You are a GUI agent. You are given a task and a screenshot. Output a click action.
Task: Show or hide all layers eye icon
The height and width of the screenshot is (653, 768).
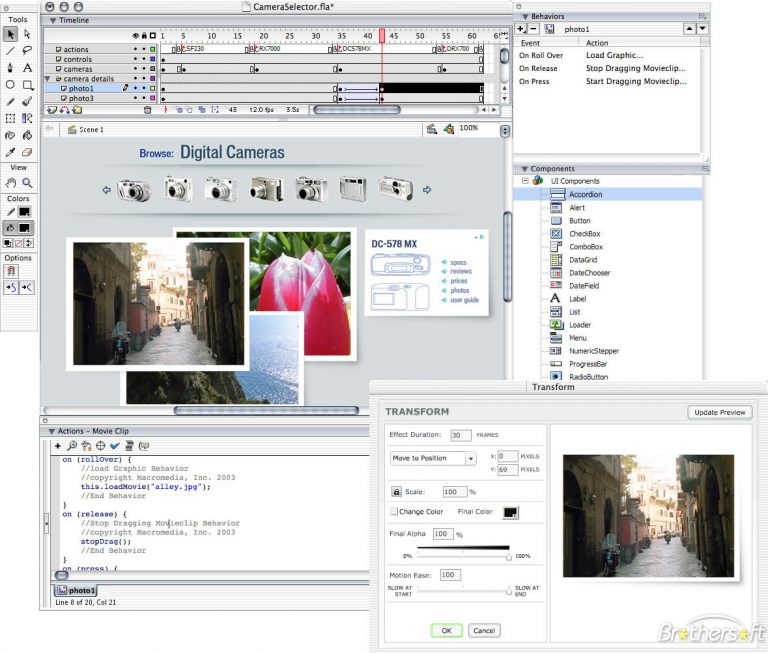(x=136, y=36)
